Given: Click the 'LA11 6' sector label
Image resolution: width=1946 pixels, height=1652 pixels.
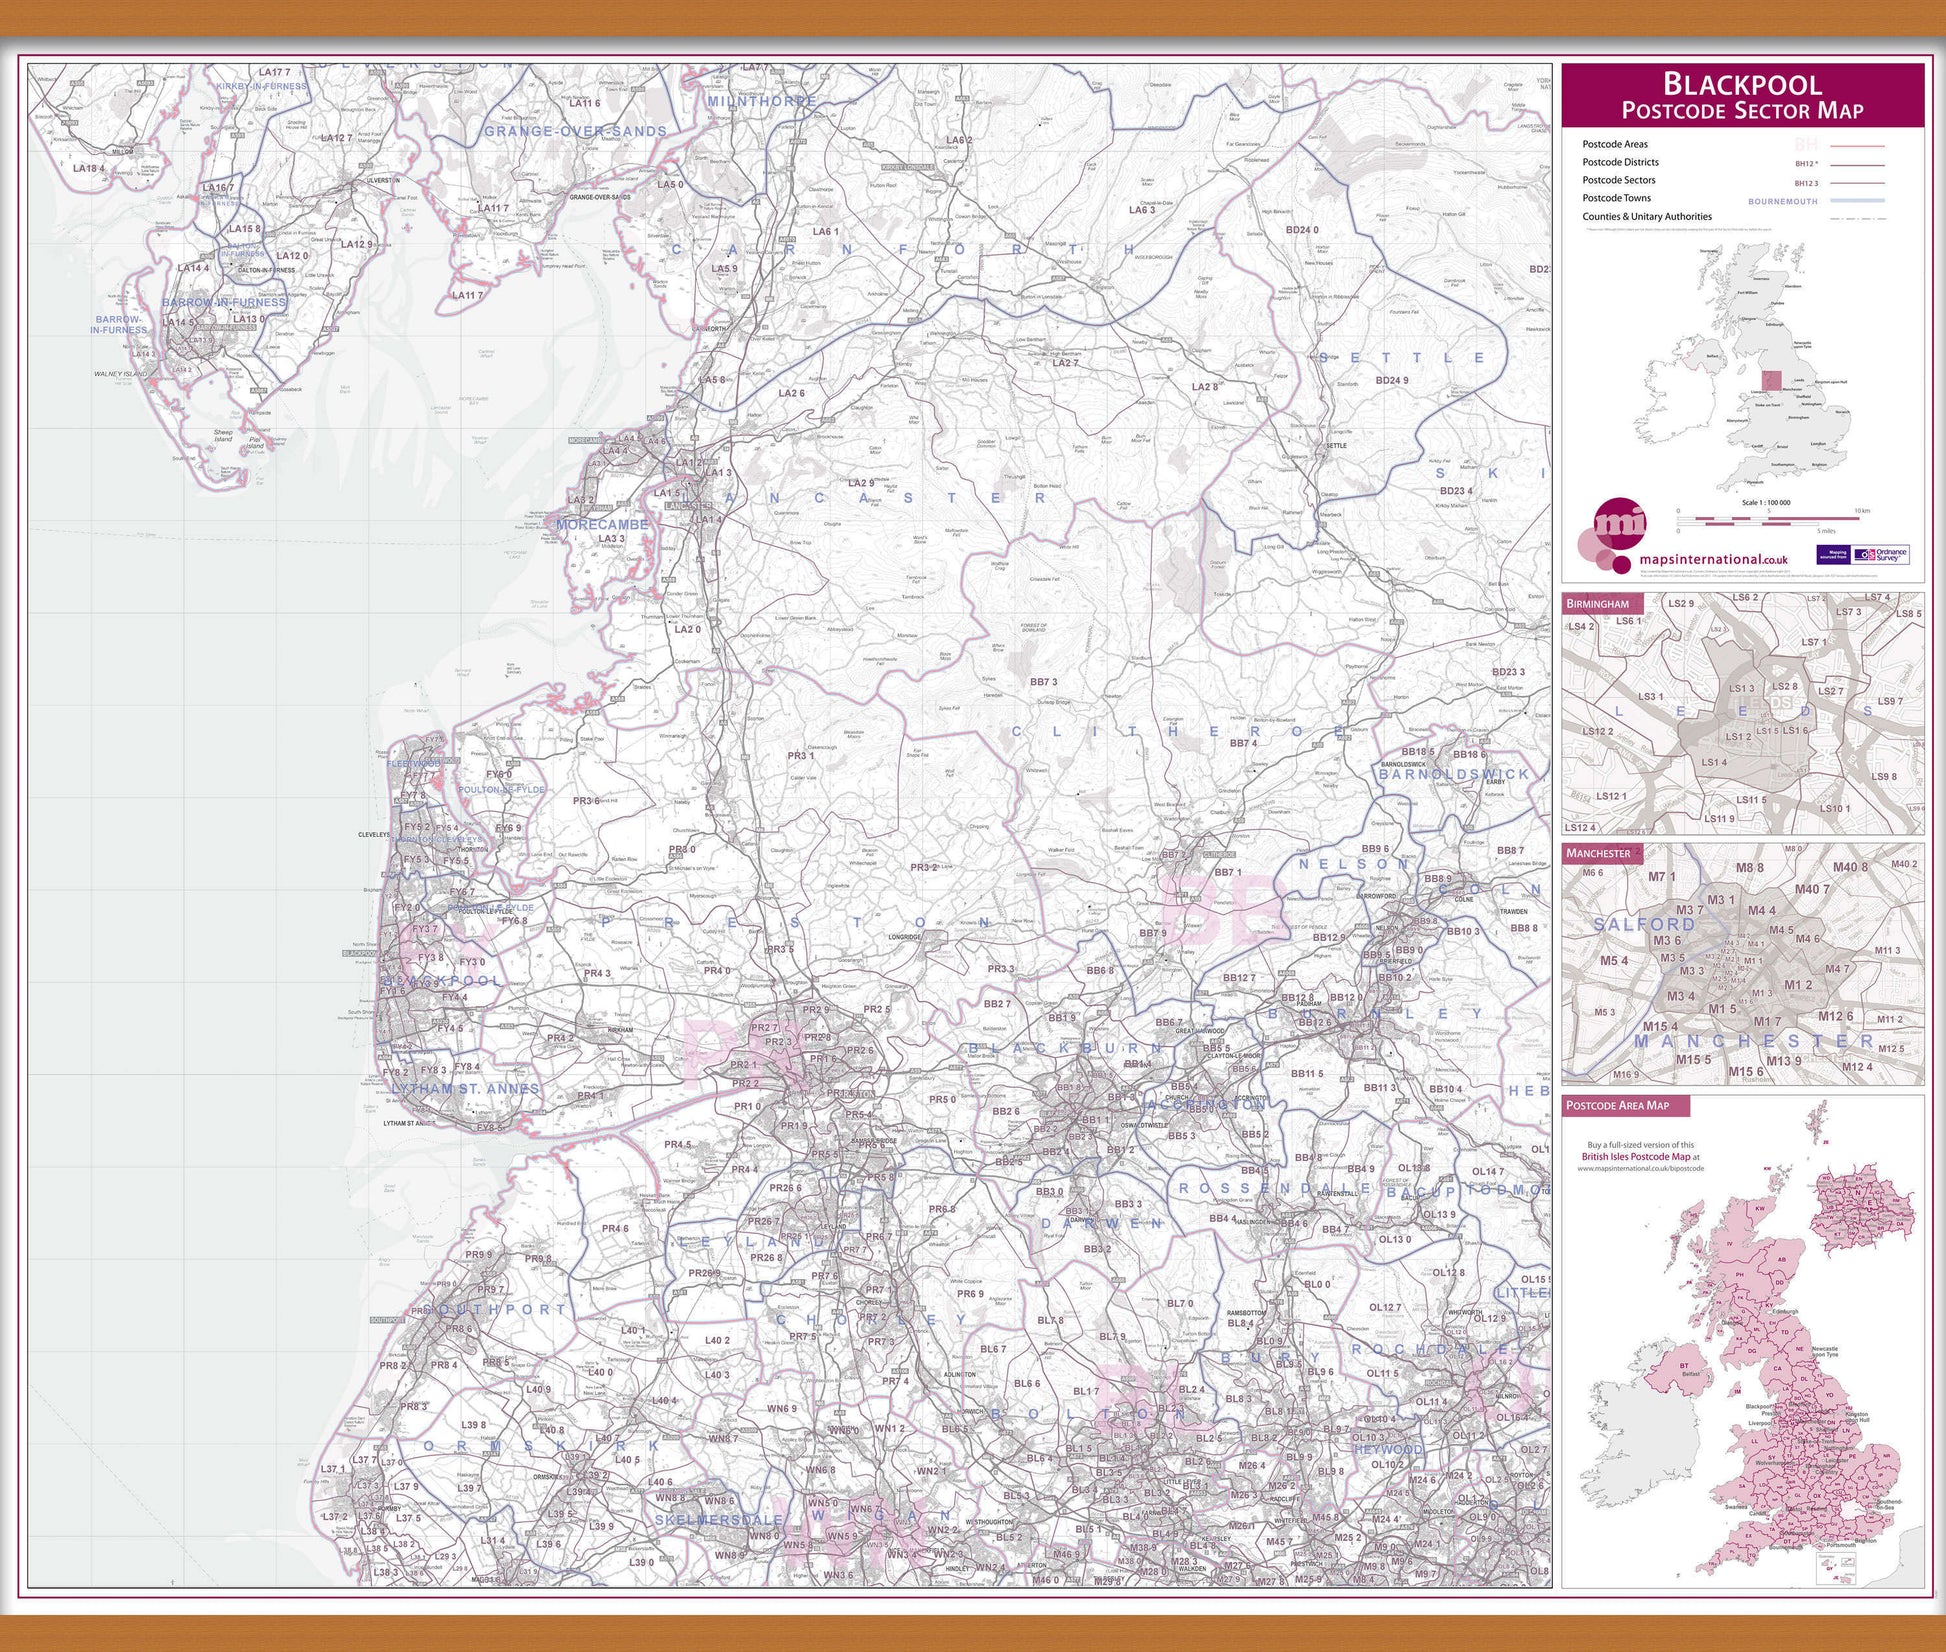Looking at the screenshot, I should [585, 103].
